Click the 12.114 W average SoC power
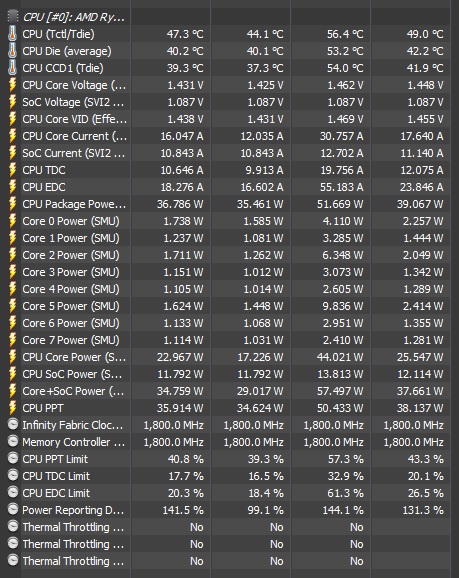The height and width of the screenshot is (578, 459). pyautogui.click(x=420, y=374)
